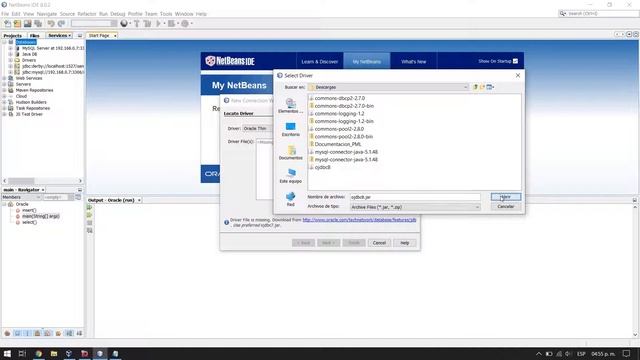Image resolution: width=640 pixels, height=360 pixels.
Task: Toggle Show On Startup checkbox
Action: (516, 61)
